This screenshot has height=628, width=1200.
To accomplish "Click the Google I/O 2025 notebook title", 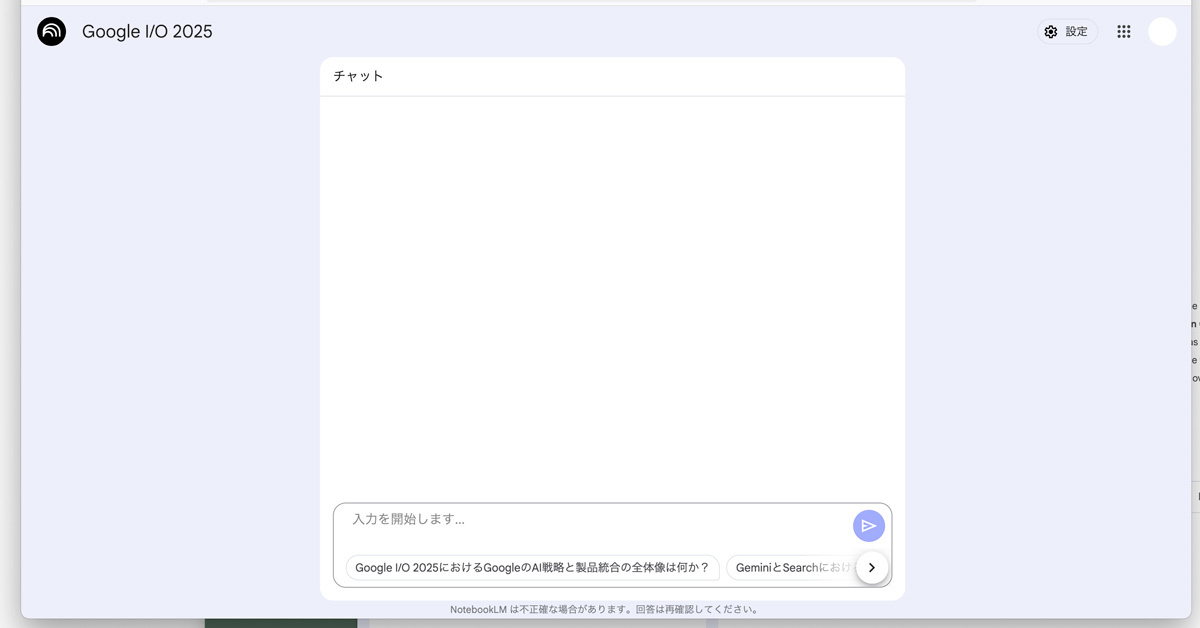I will point(147,32).
